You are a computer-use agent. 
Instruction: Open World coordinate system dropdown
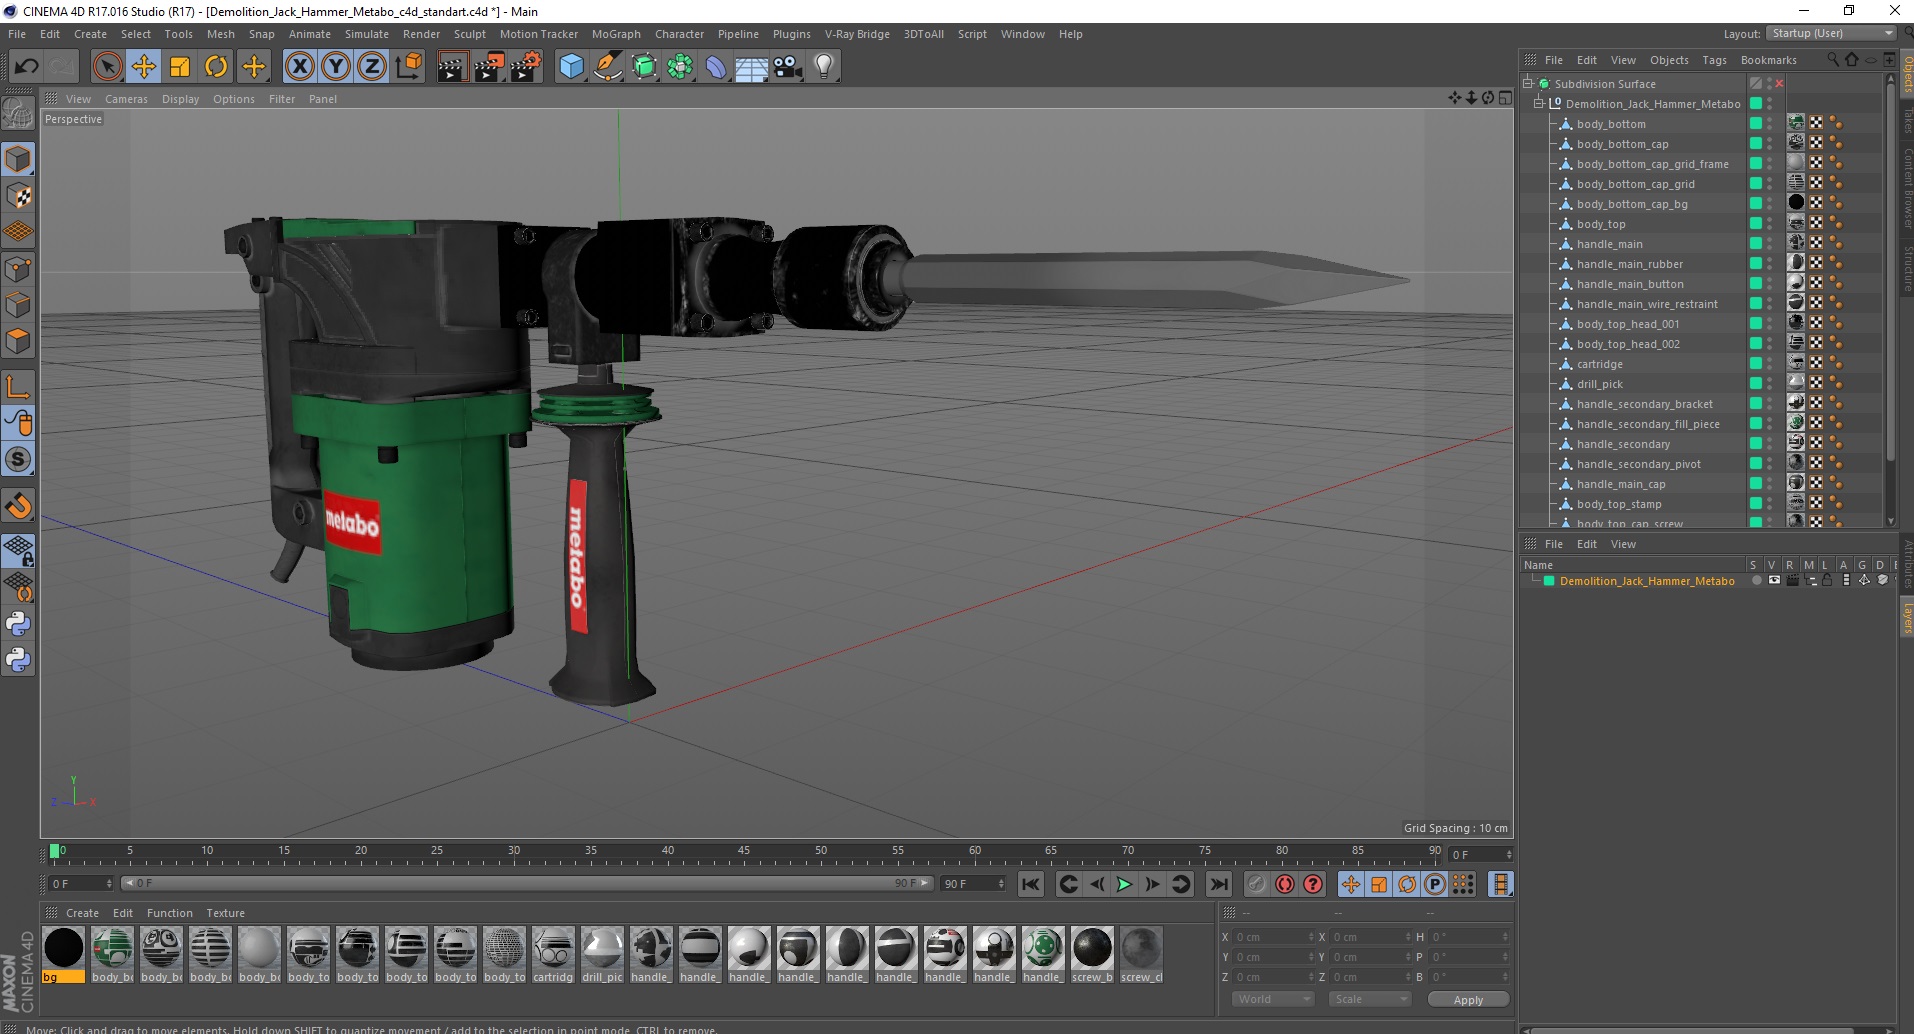tap(1273, 999)
